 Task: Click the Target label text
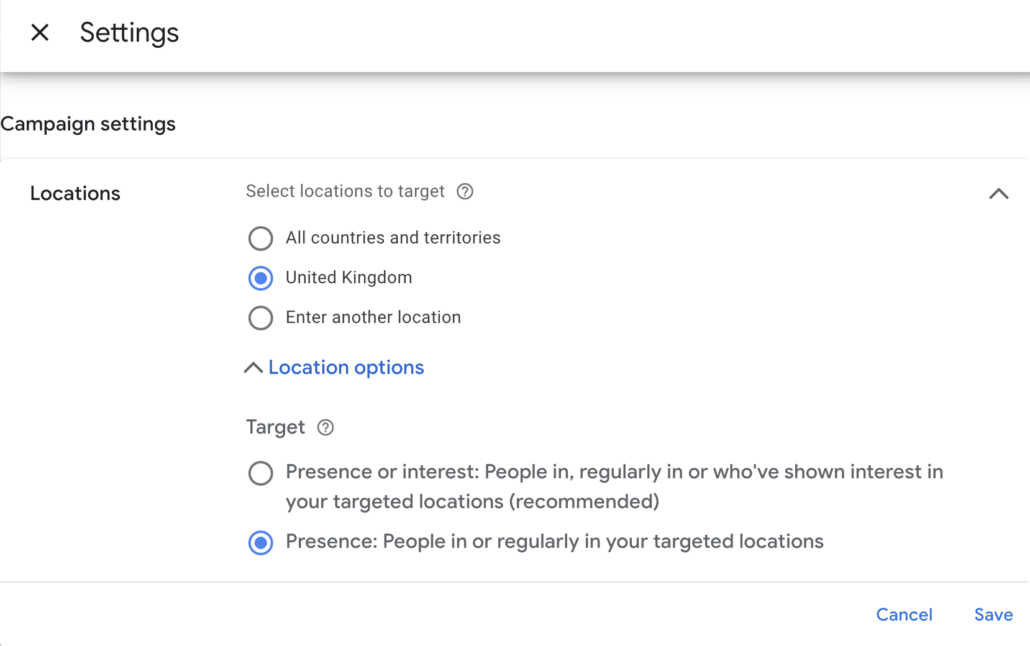[x=275, y=427]
